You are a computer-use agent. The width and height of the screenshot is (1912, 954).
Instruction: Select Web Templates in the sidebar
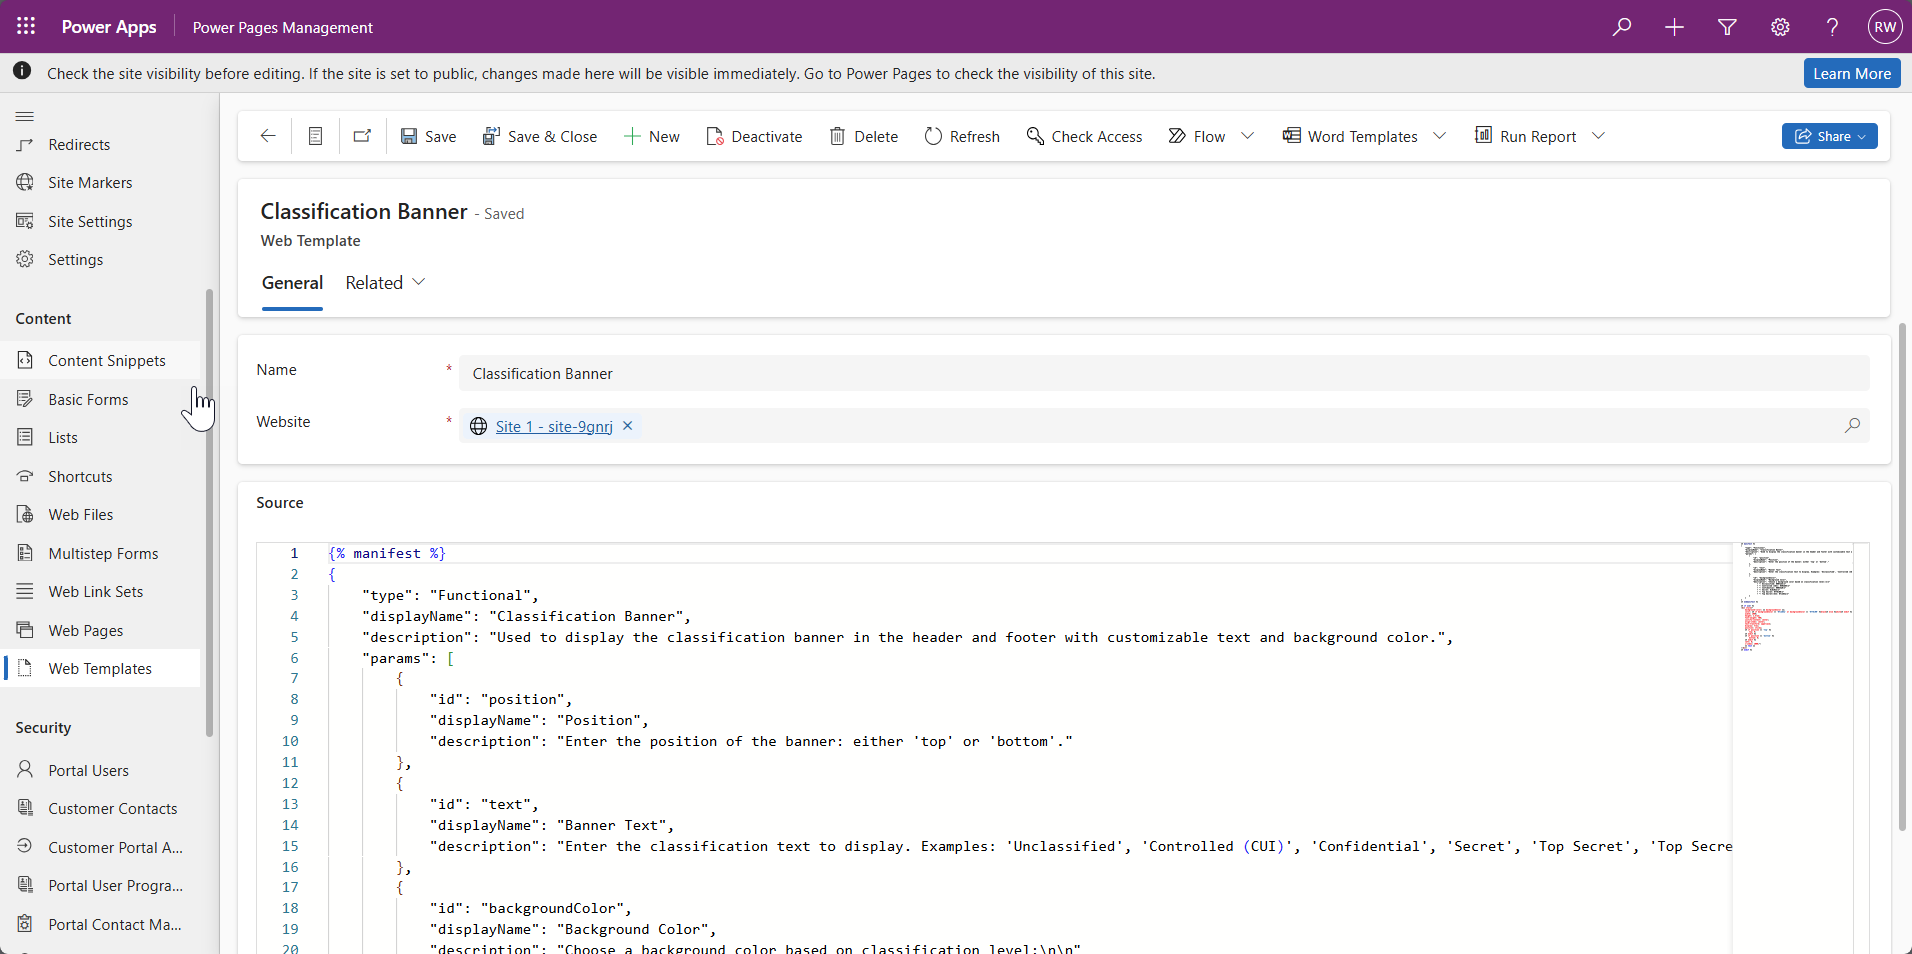pyautogui.click(x=100, y=668)
